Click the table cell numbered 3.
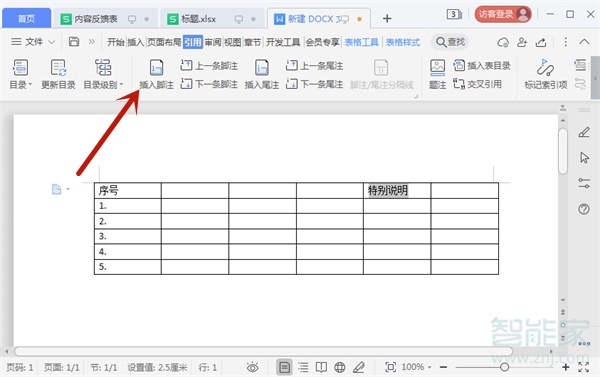 click(127, 236)
